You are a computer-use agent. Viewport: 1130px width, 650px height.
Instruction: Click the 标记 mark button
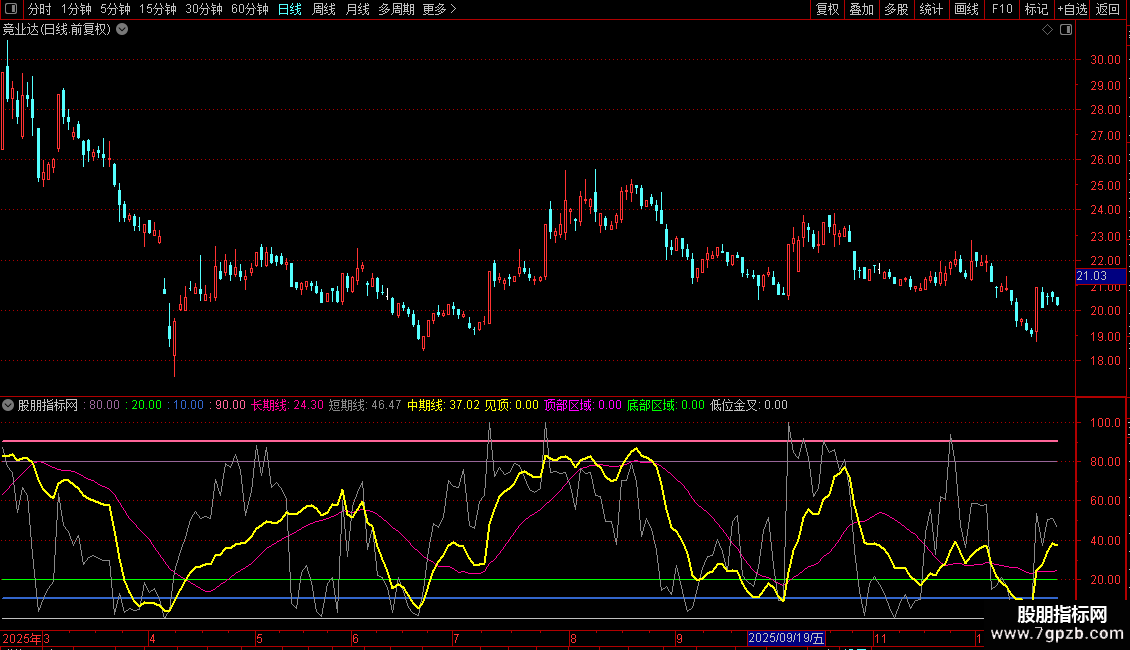1036,9
